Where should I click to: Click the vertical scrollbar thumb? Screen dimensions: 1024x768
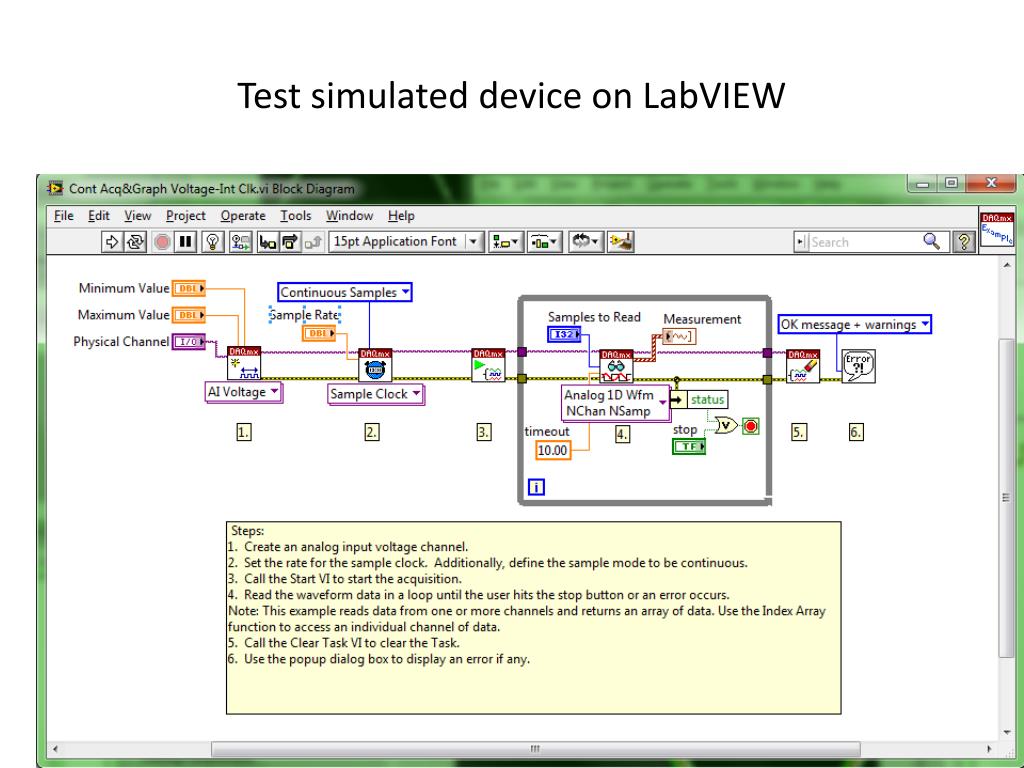(1006, 498)
